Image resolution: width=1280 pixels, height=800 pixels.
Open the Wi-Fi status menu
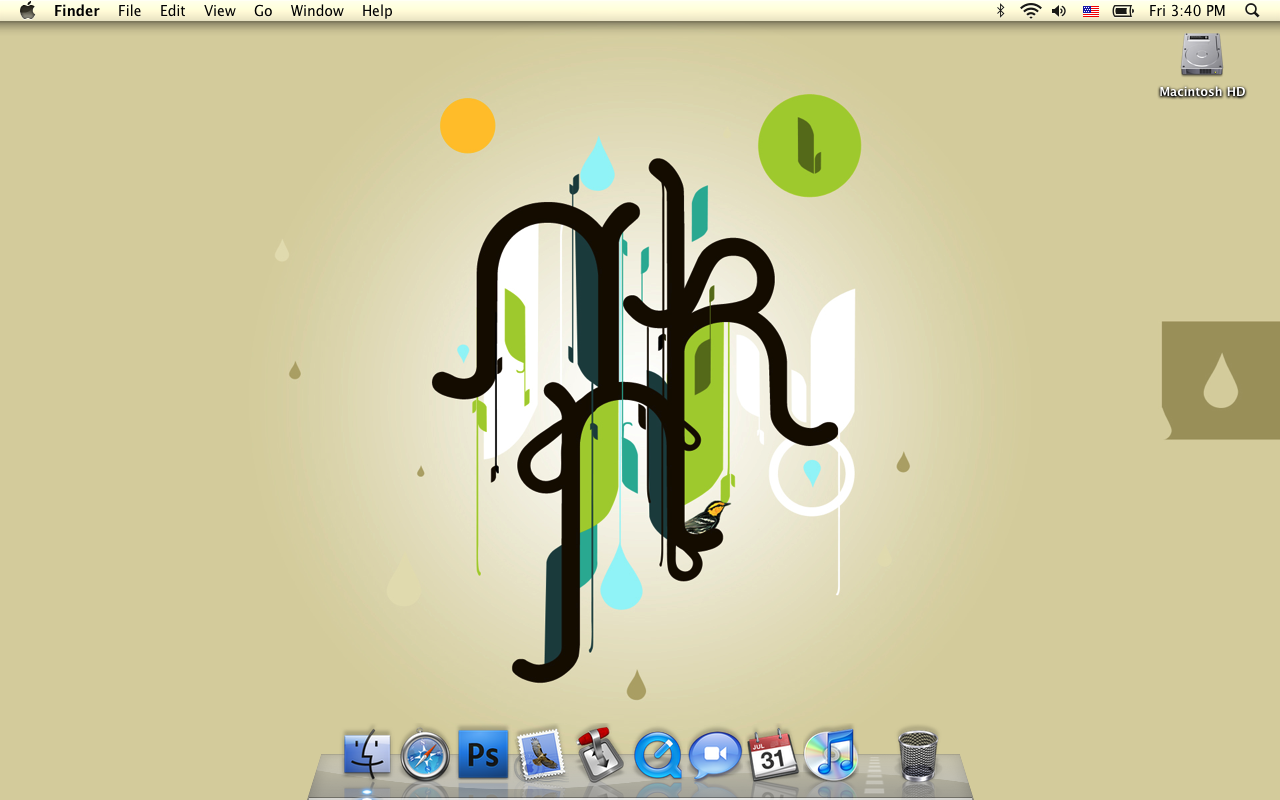tap(1030, 11)
